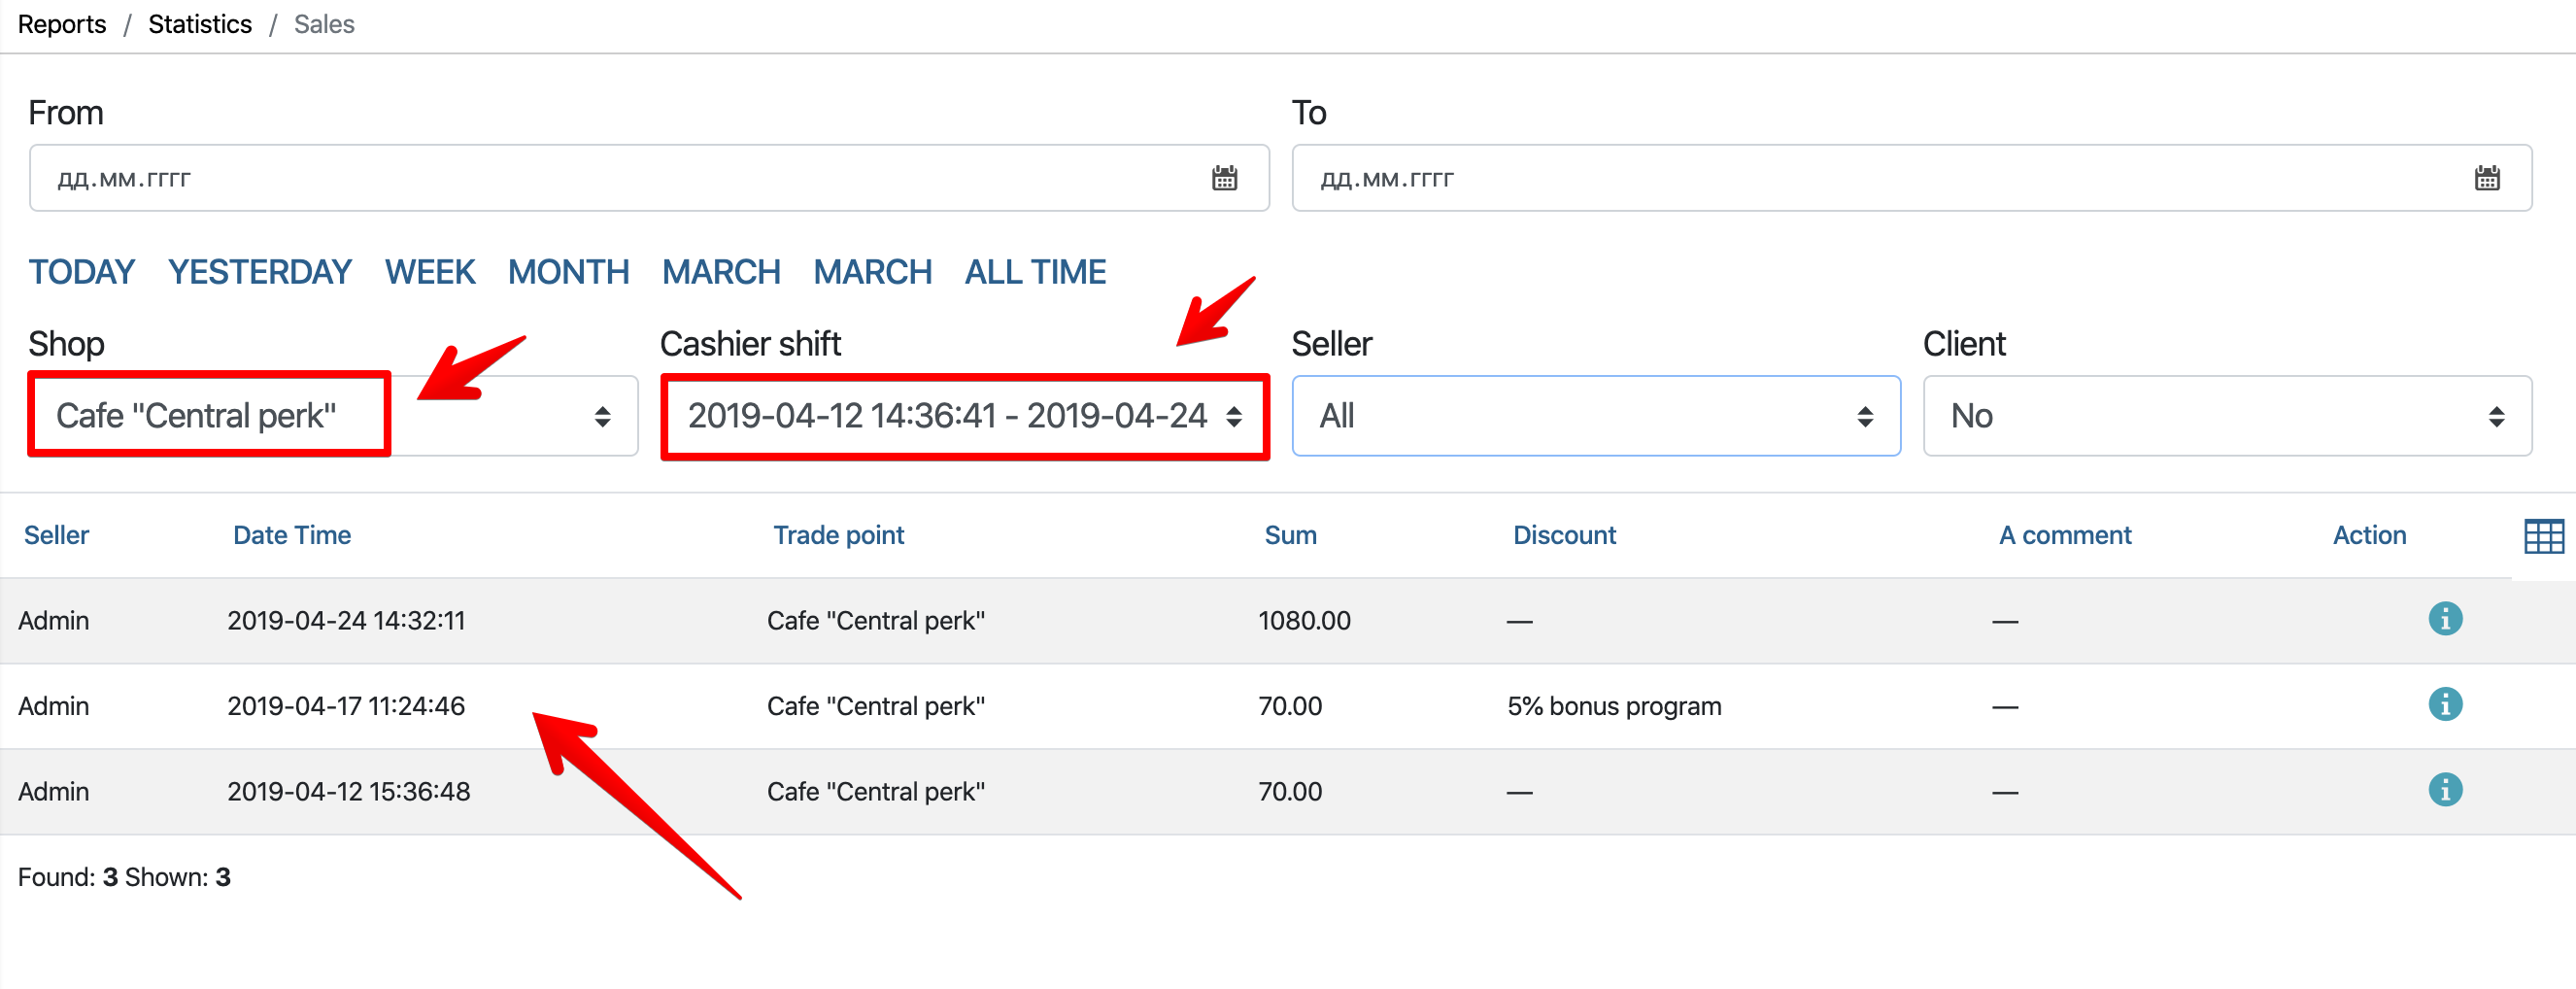The width and height of the screenshot is (2576, 989).
Task: Open the Client filter dropdown
Action: point(2226,416)
